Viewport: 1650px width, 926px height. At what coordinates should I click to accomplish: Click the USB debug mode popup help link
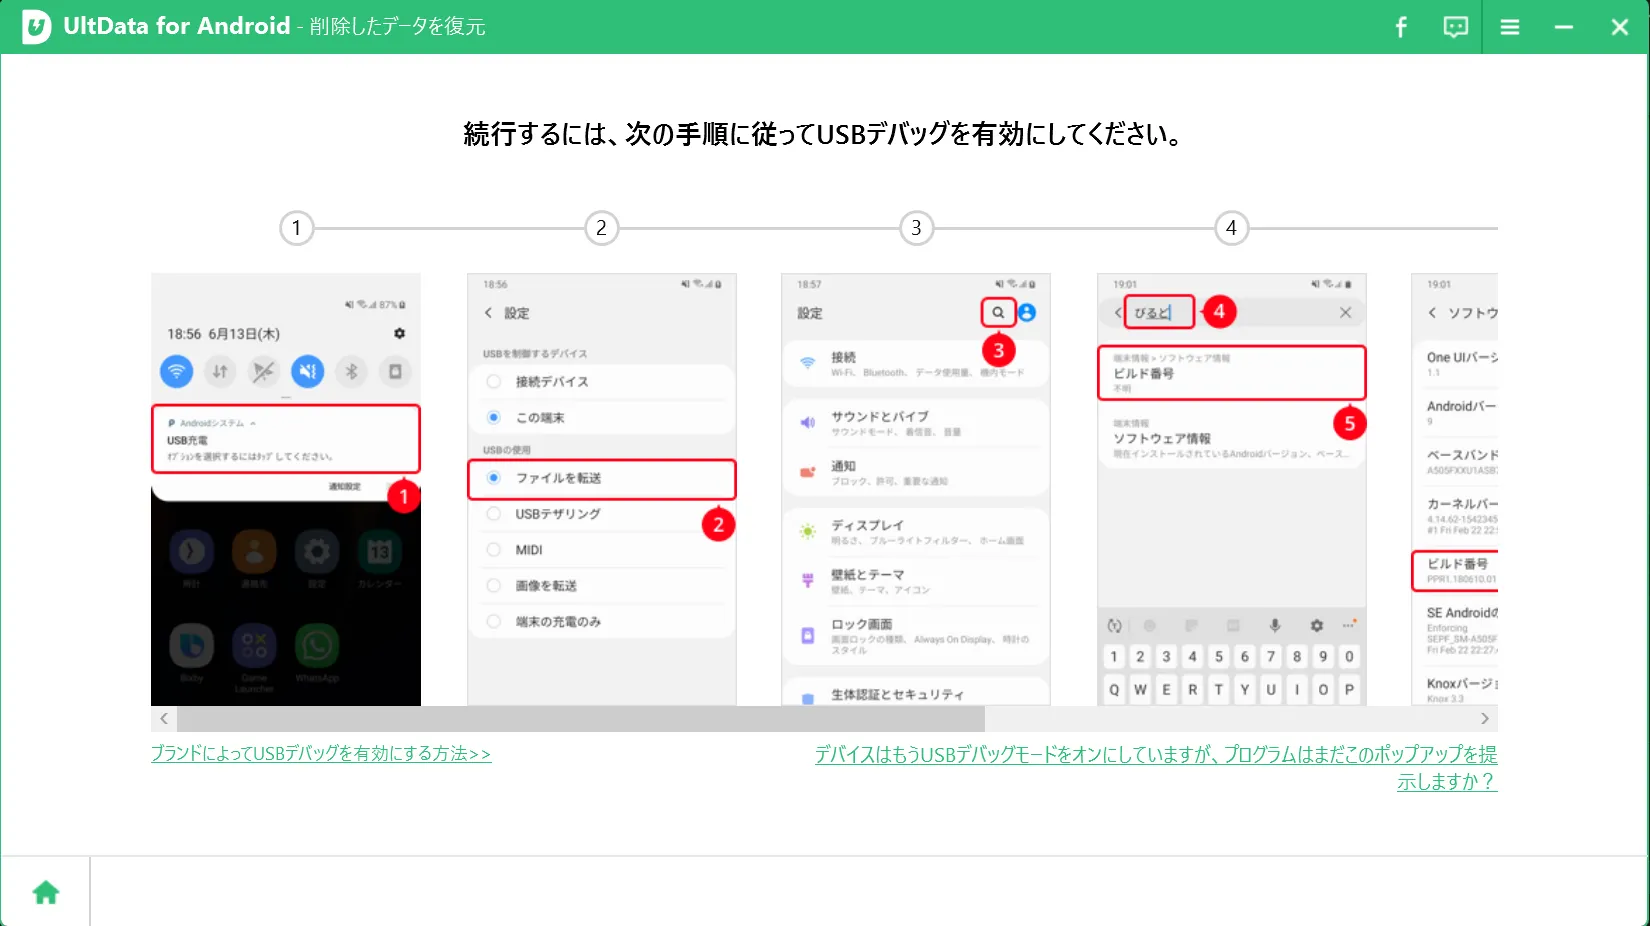(1157, 755)
